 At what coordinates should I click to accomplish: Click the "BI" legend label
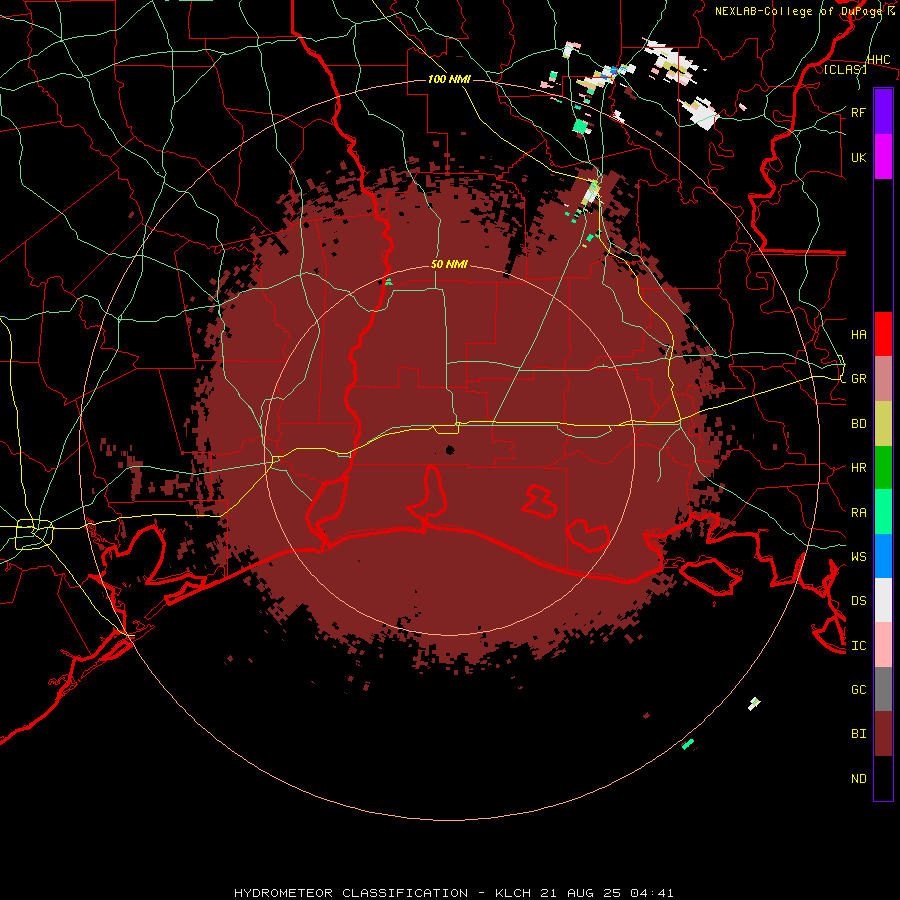[x=858, y=734]
